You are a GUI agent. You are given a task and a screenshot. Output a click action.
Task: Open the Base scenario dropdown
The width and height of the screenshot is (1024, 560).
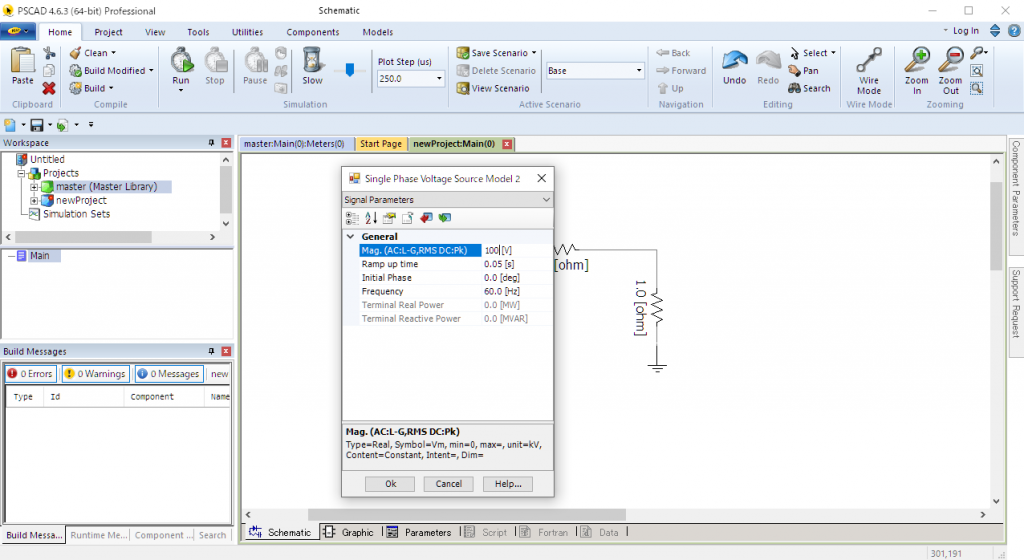[639, 71]
